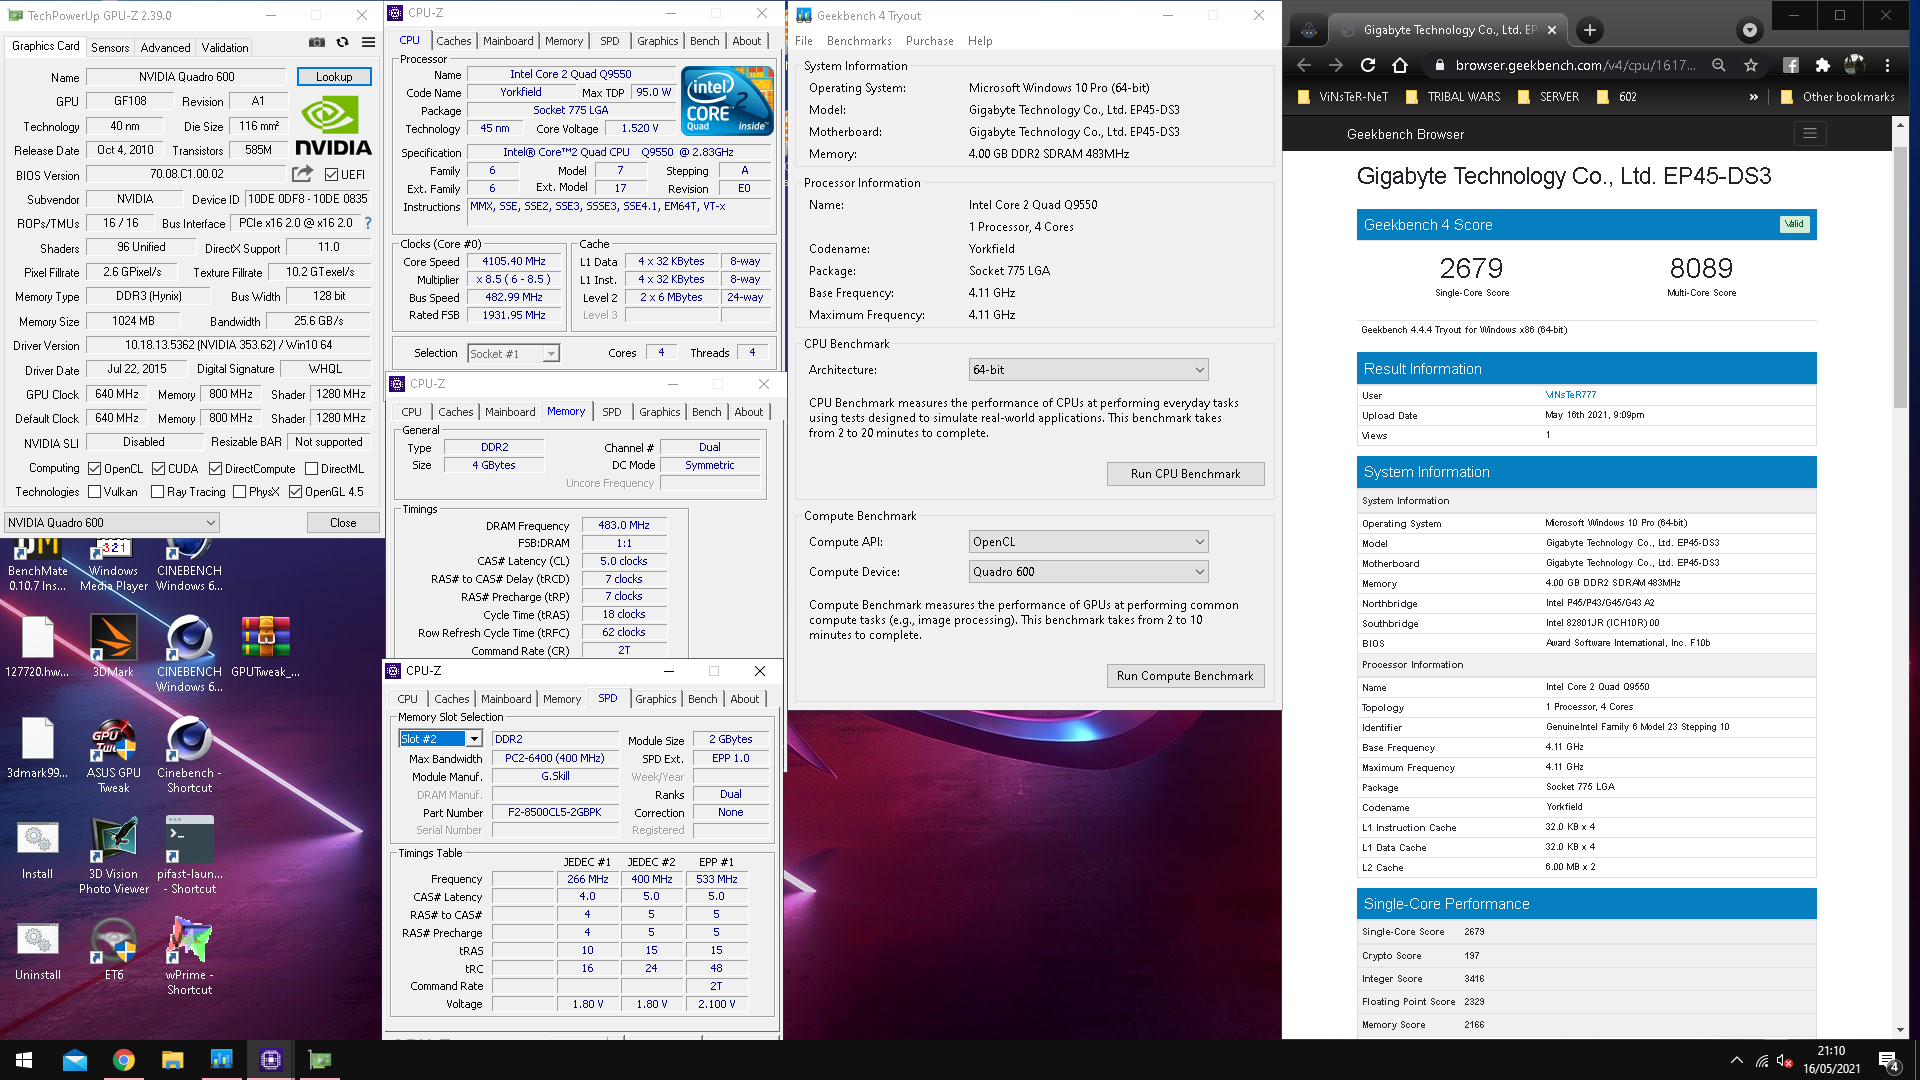1920x1080 pixels.
Task: Open the Windows Media Player desktop icon
Action: (x=113, y=565)
